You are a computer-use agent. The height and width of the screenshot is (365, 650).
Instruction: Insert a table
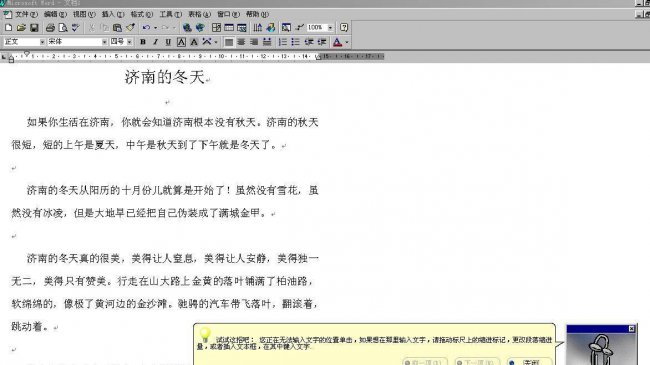pyautogui.click(x=229, y=28)
